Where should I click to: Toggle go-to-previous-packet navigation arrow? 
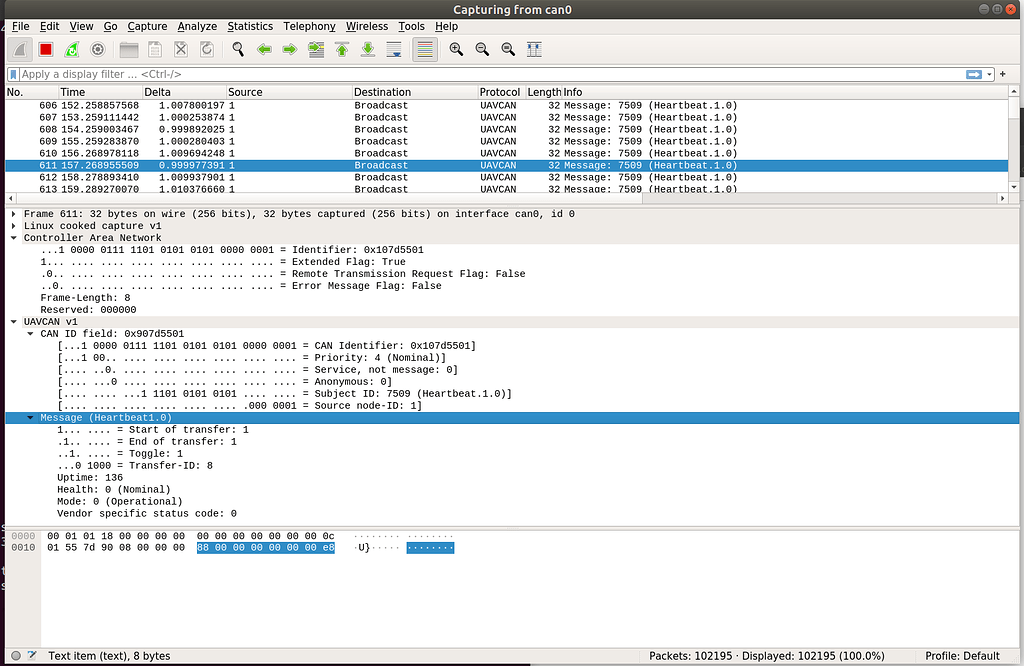pos(264,49)
